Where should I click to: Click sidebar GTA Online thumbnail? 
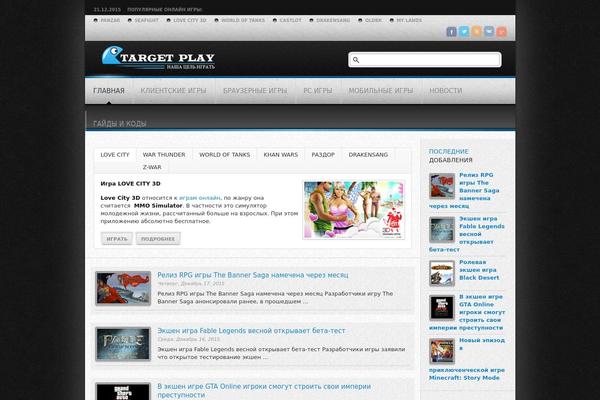[x=442, y=308]
